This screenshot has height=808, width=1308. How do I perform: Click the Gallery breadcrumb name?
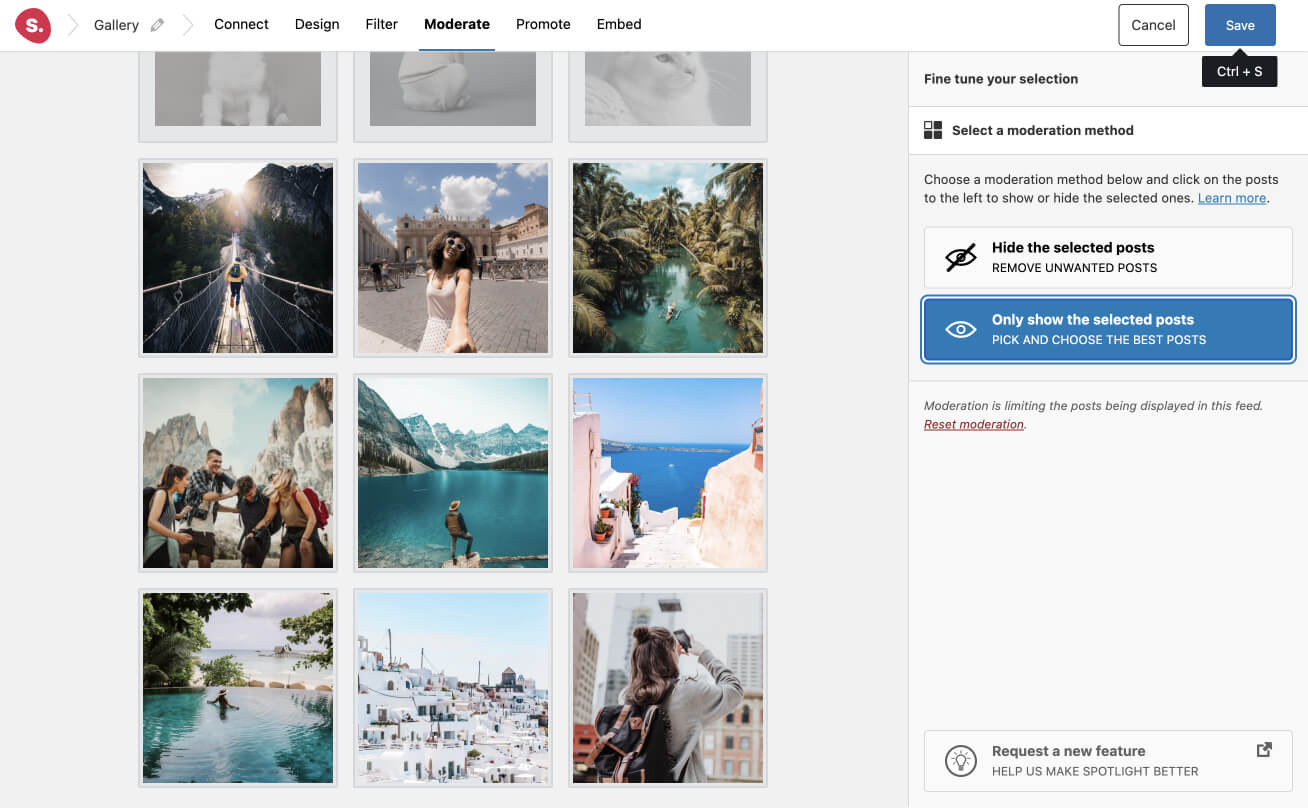tap(116, 25)
